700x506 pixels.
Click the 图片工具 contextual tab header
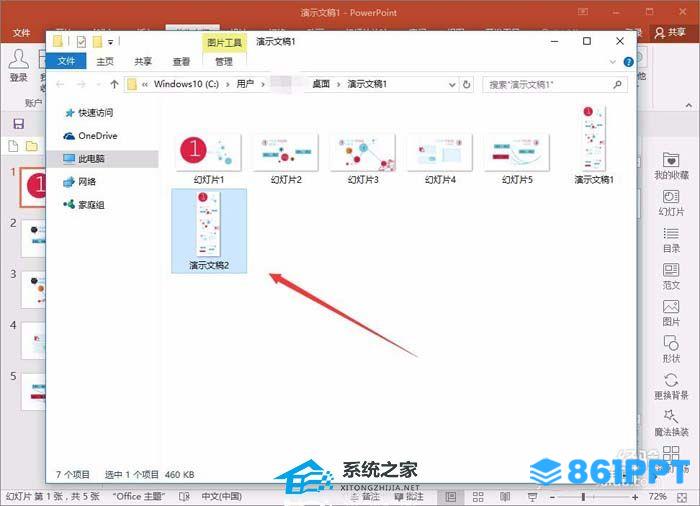coord(224,42)
